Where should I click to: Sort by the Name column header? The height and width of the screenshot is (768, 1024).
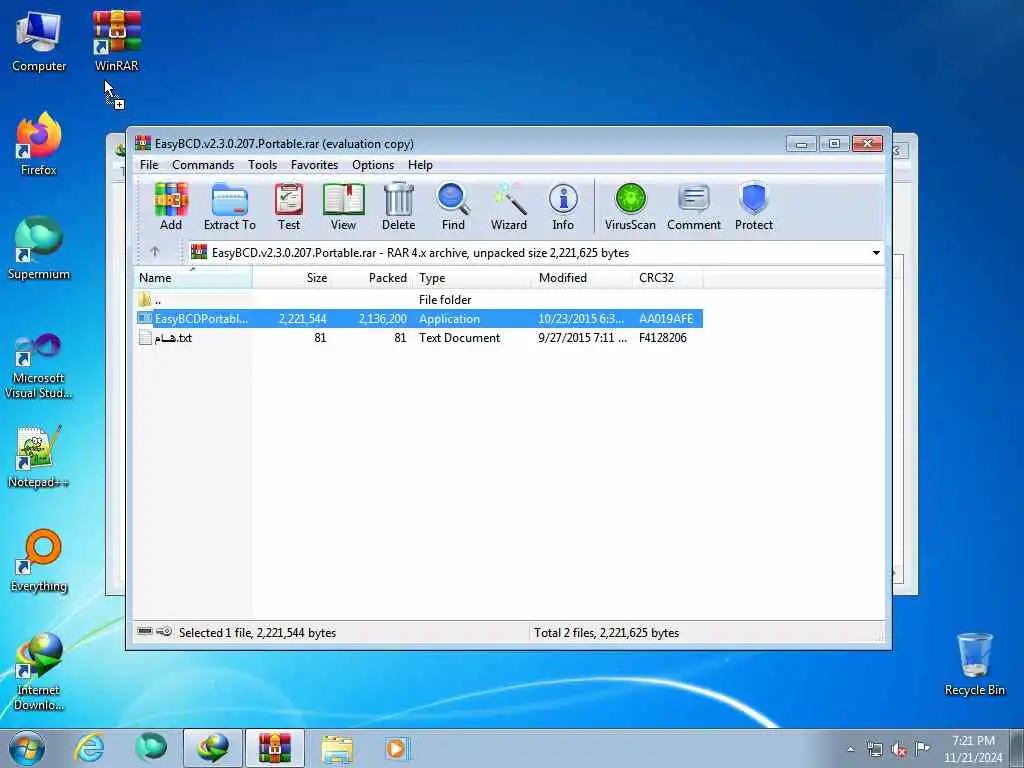tap(193, 278)
